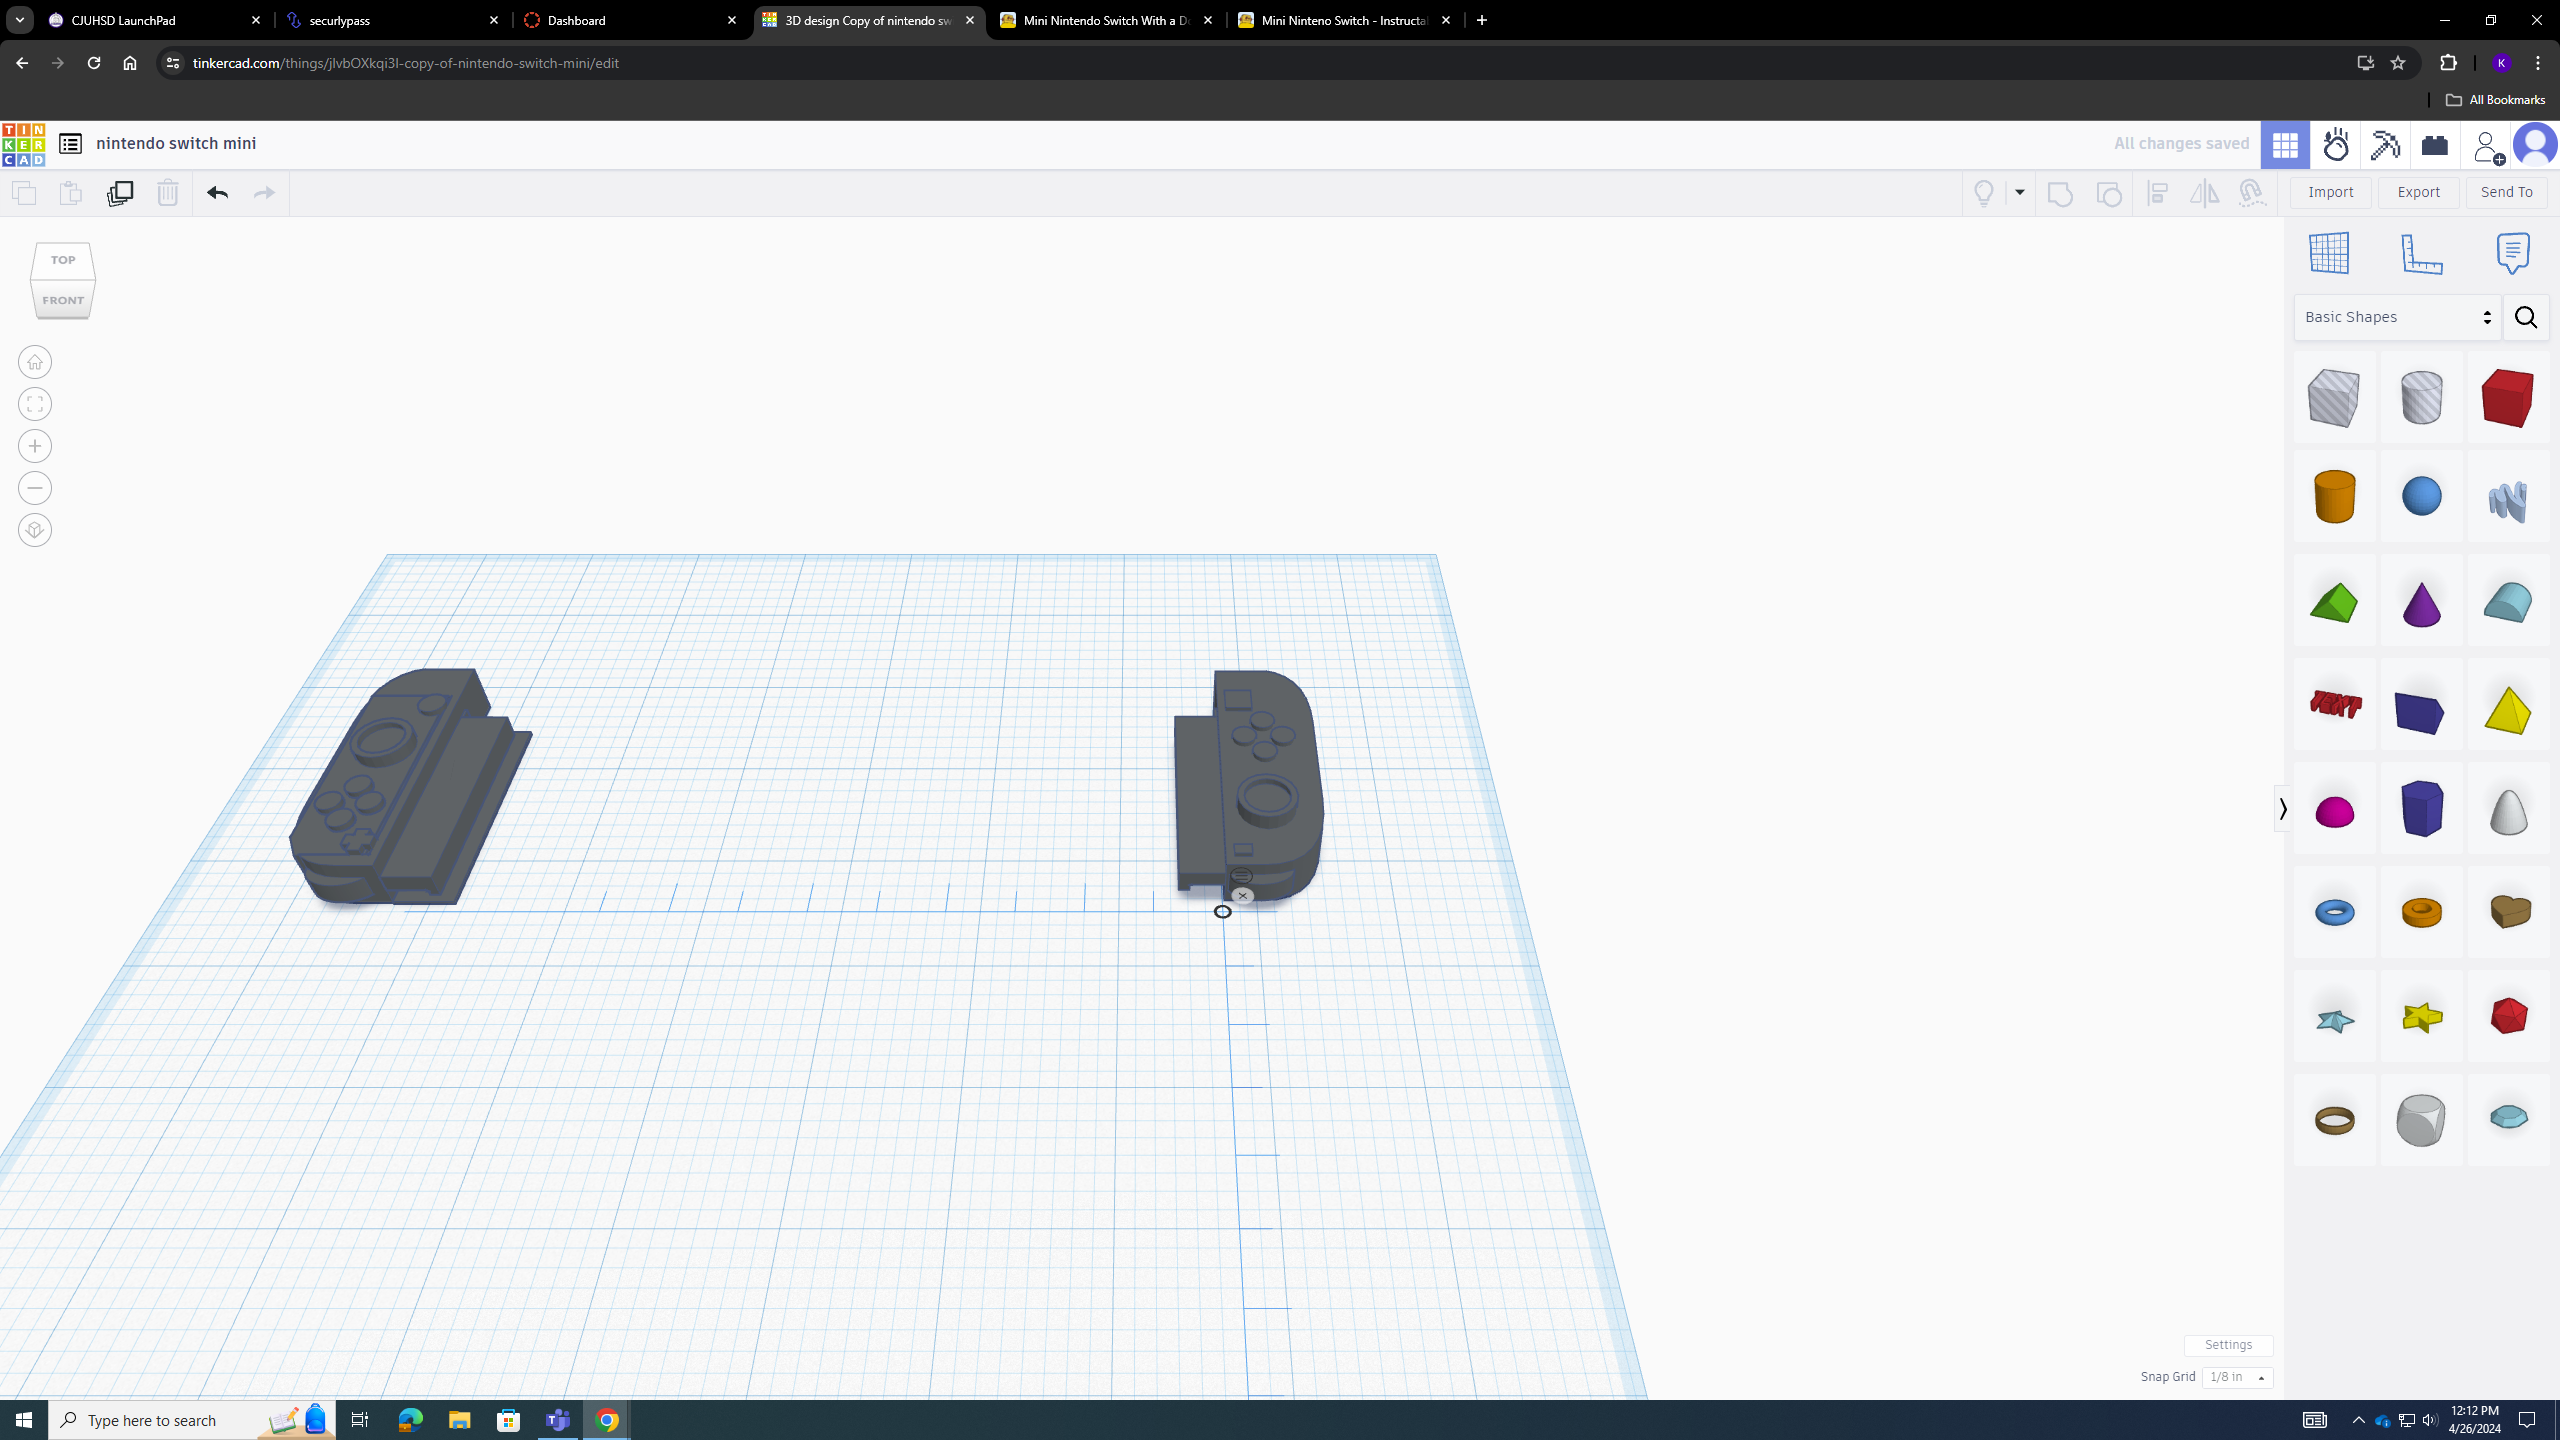The image size is (2560, 1440).
Task: Click the Export button
Action: tap(2418, 192)
